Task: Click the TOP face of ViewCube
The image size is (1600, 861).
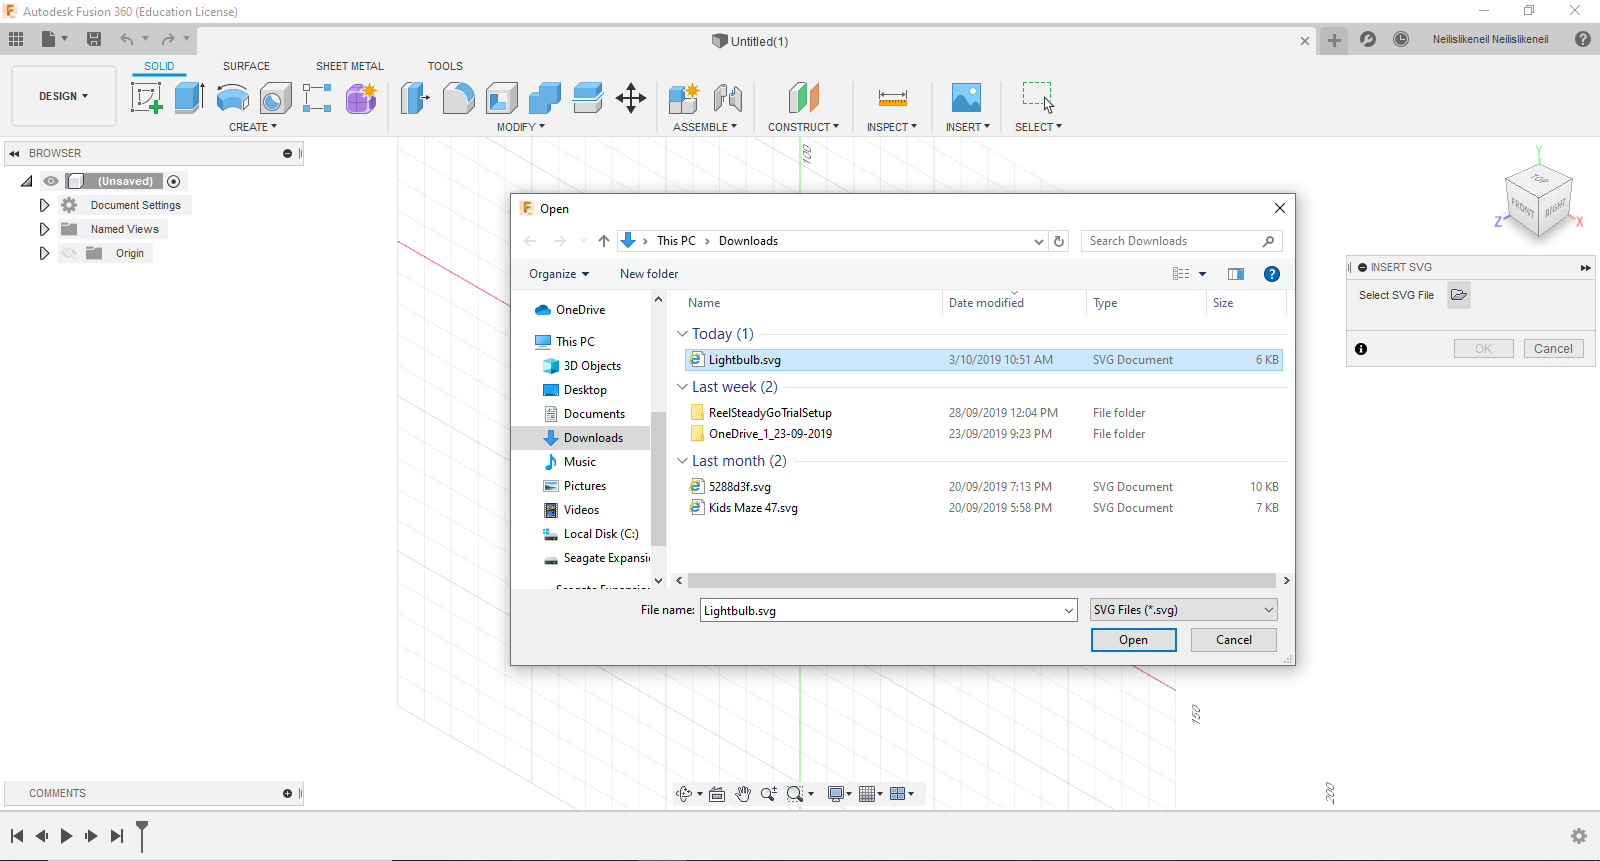Action: coord(1539,180)
